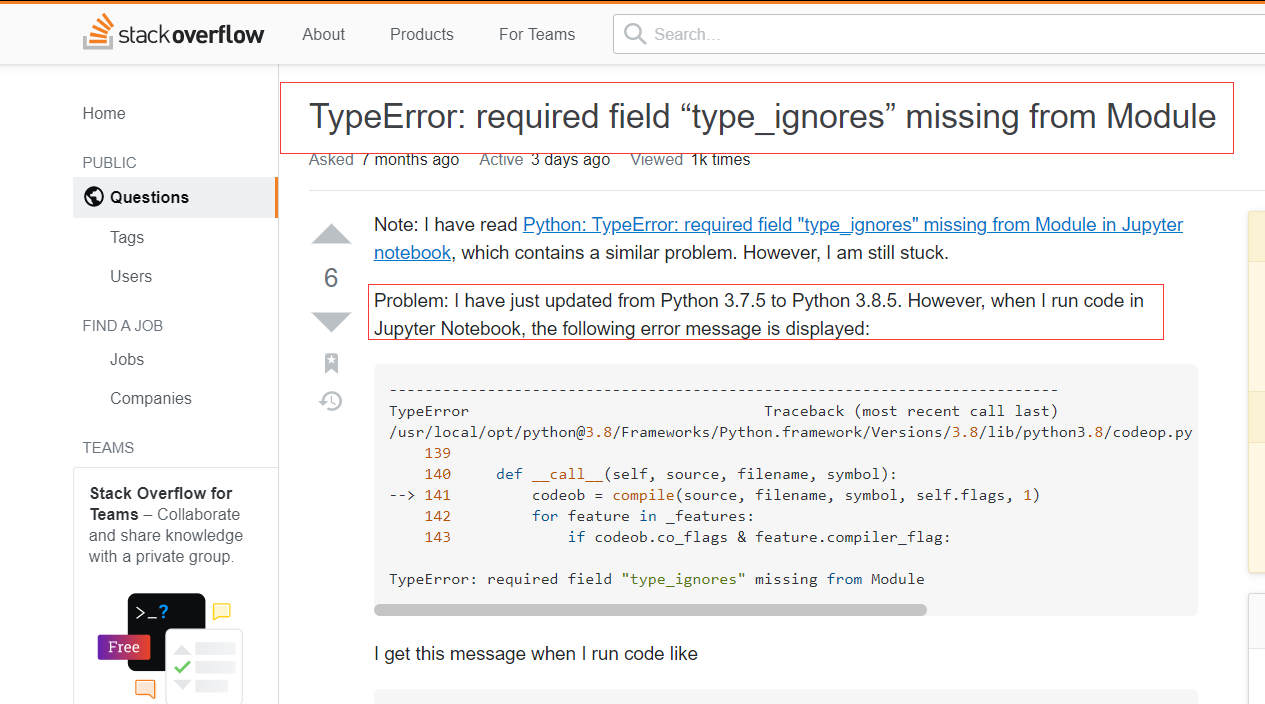
Task: Click the code block horizontal scrollbar
Action: point(650,609)
